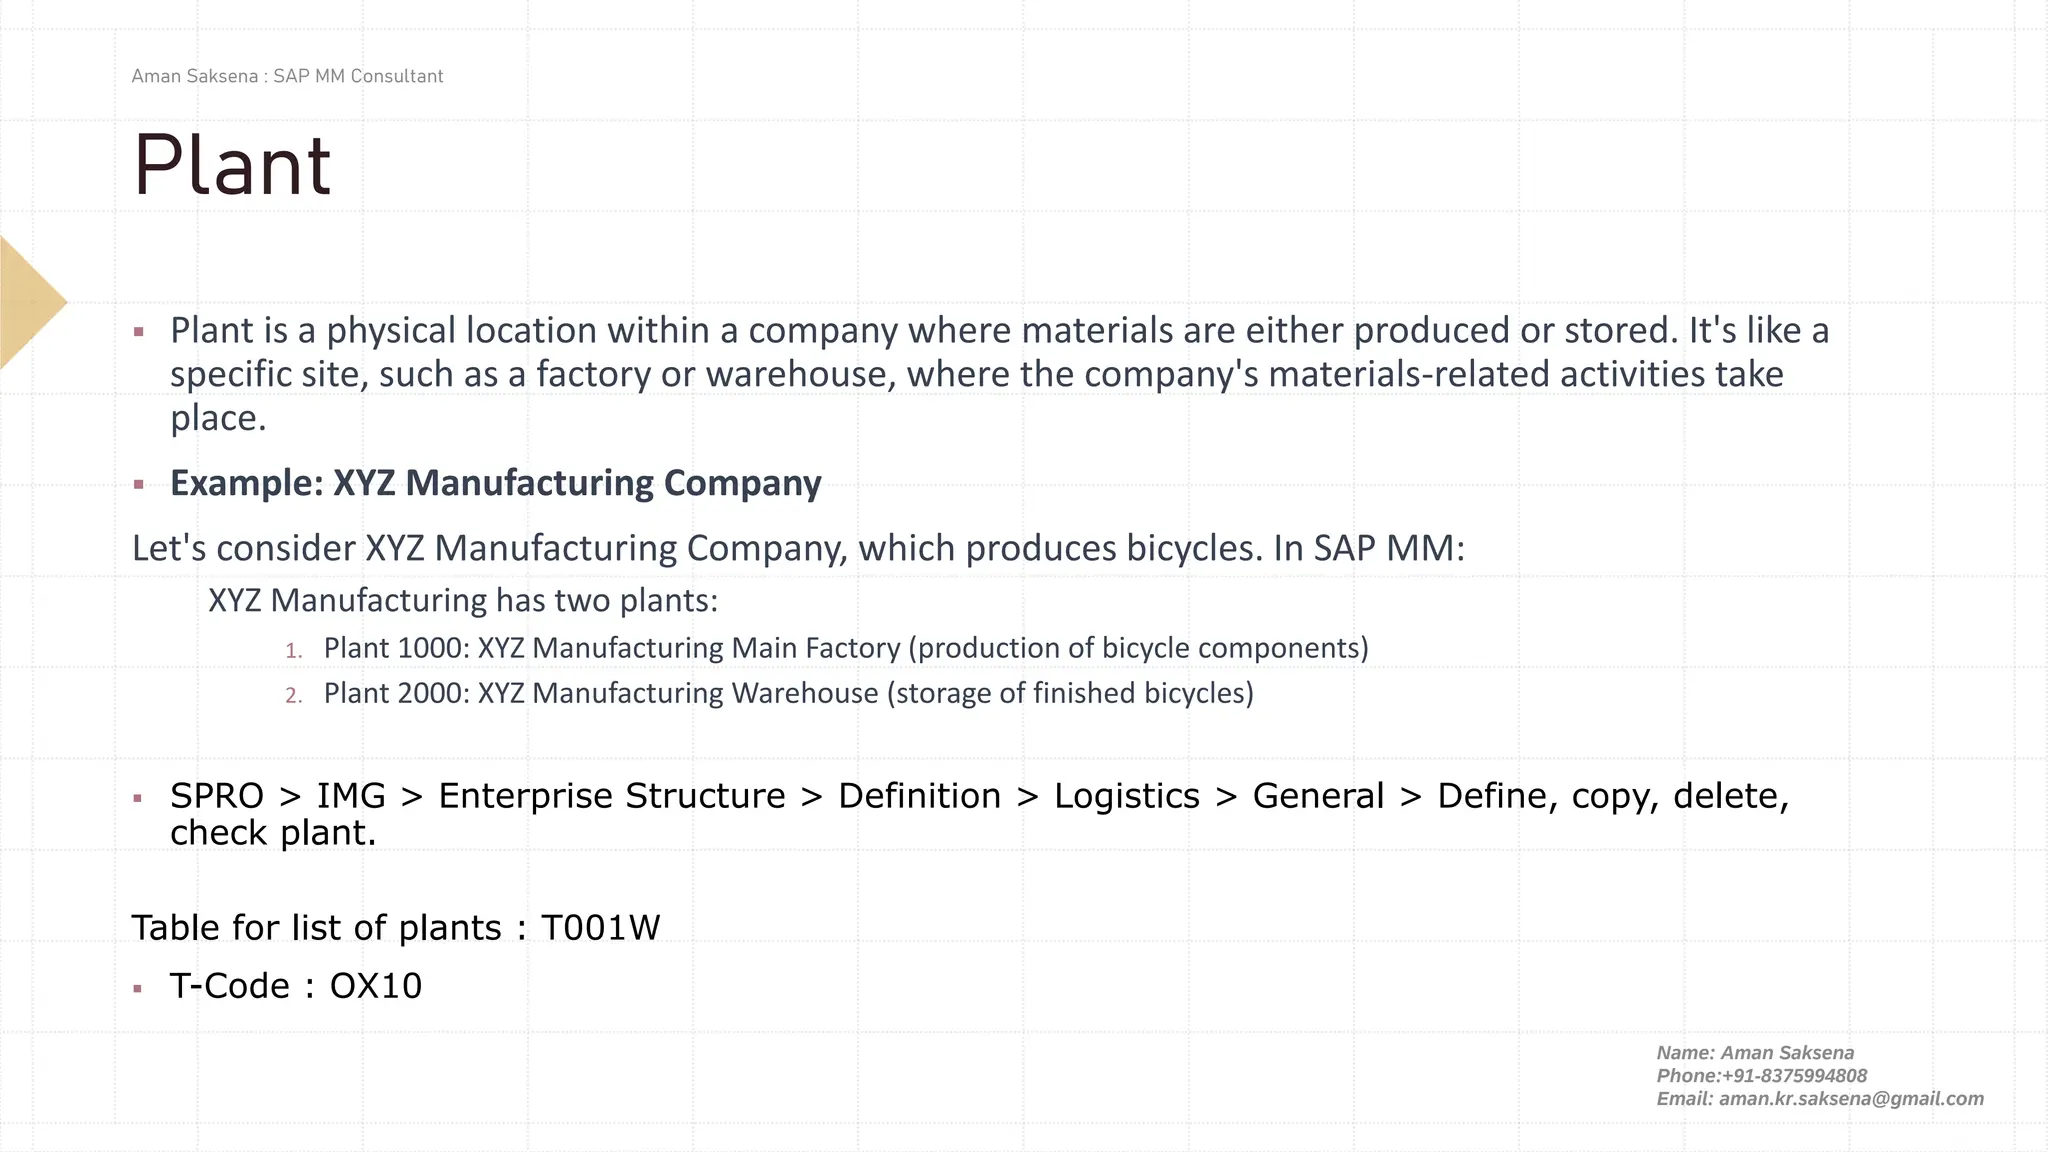Click the transaction code "OX10"

tap(376, 986)
